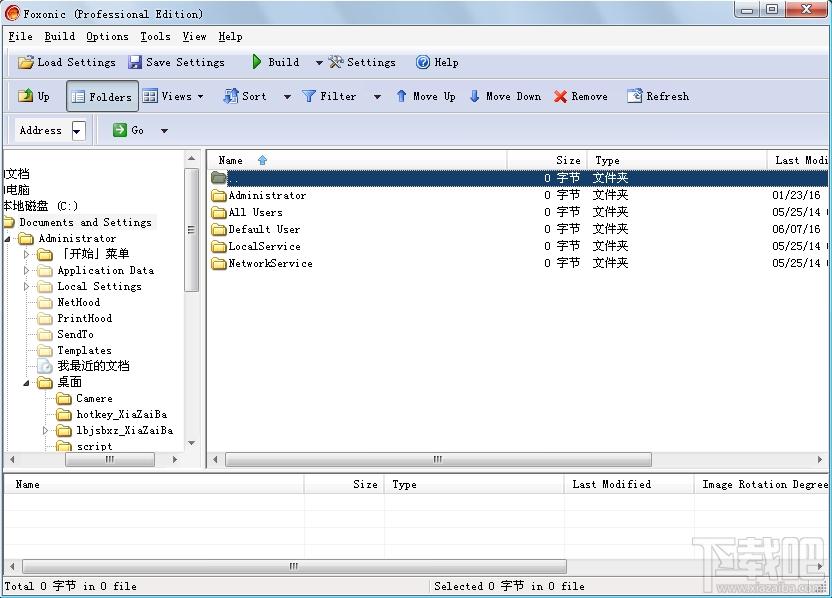Sort file list by Type column header
This screenshot has height=598, width=832.
tap(677, 160)
